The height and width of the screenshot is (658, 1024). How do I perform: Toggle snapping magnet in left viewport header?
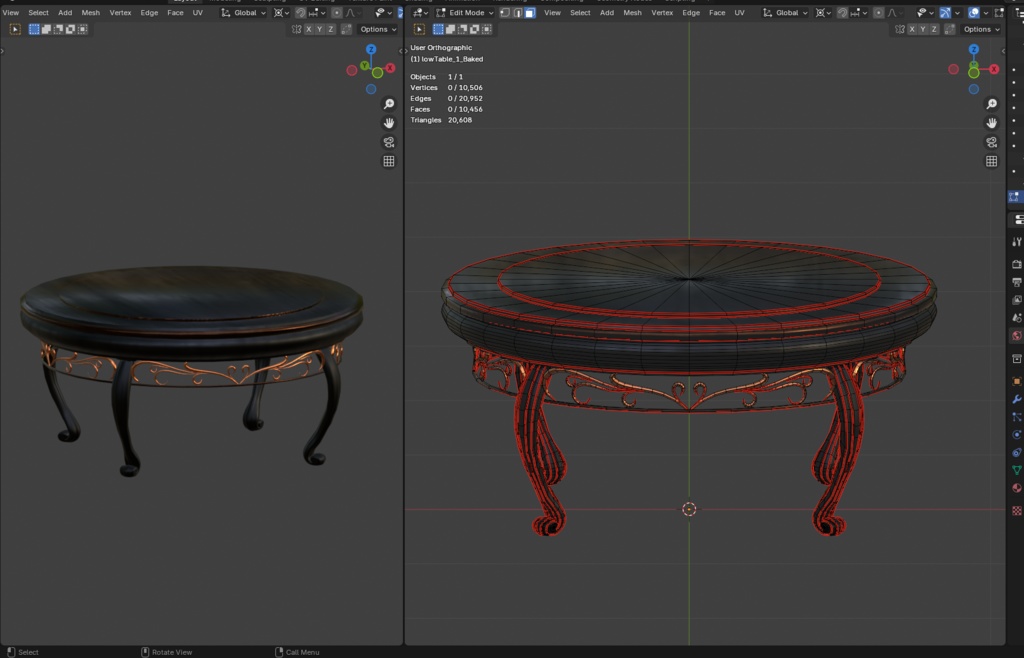click(300, 12)
